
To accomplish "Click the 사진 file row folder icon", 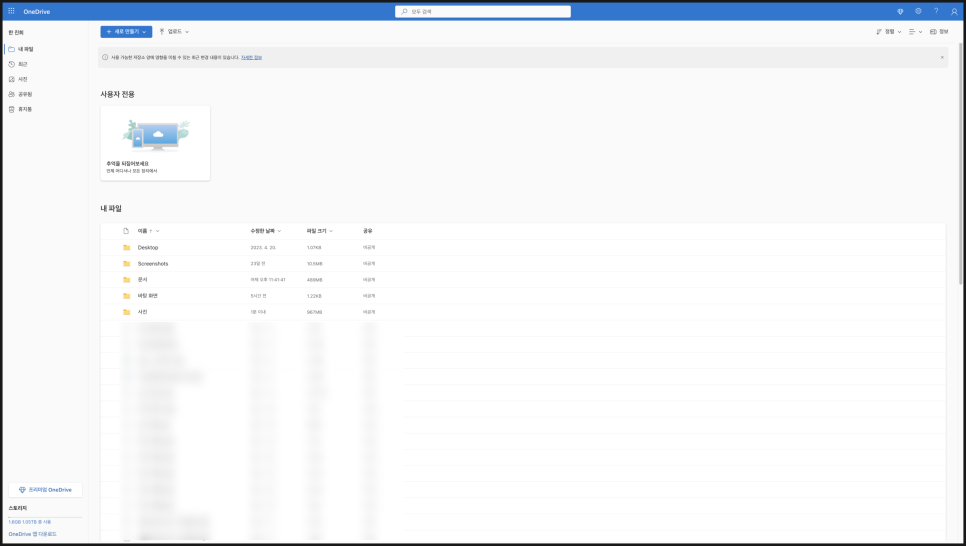I will (126, 312).
